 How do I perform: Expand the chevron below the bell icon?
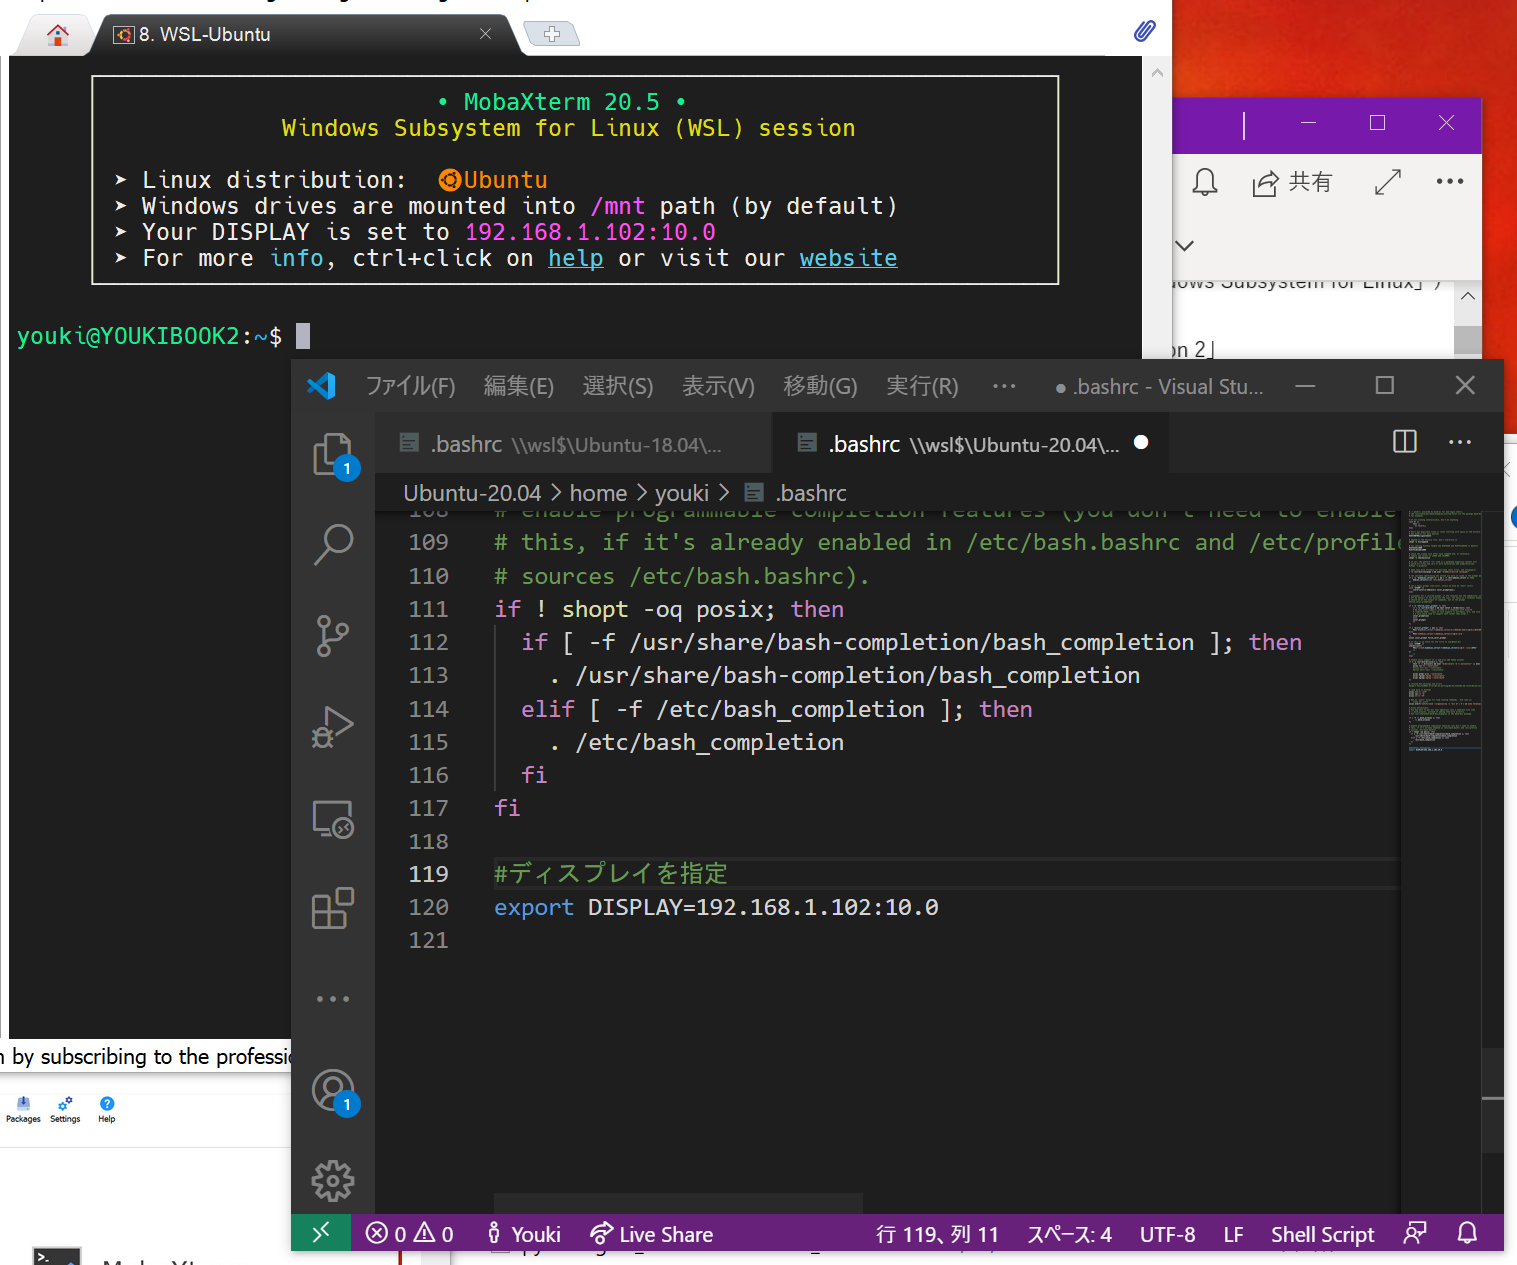(1185, 245)
